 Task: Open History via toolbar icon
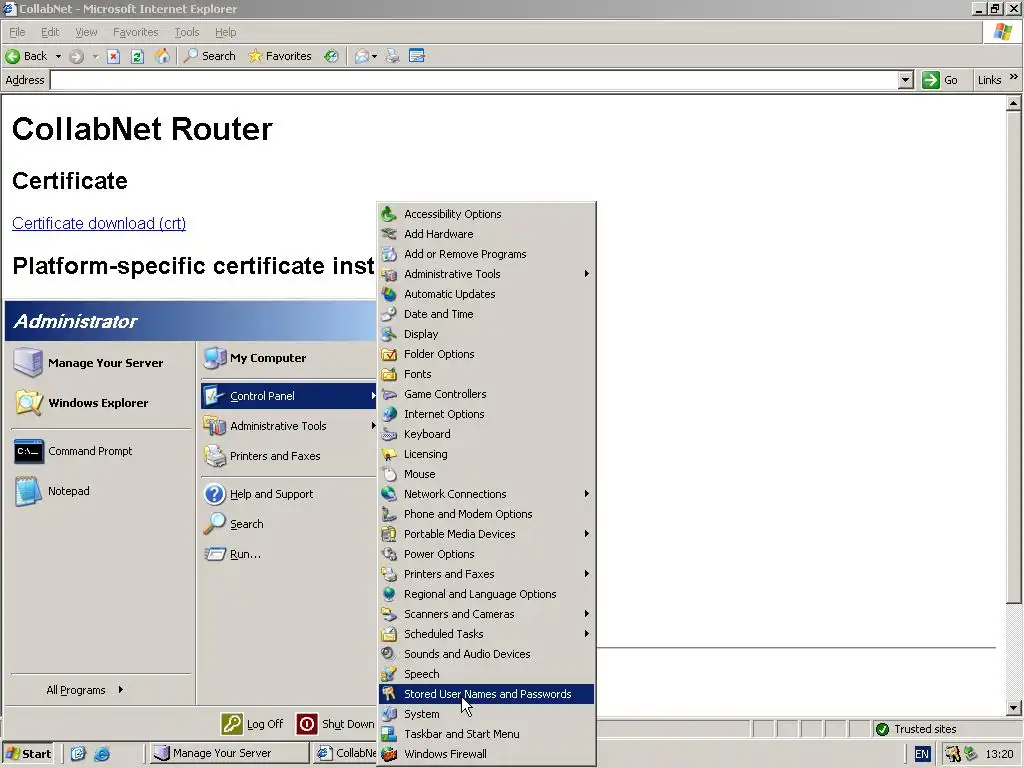pos(332,56)
